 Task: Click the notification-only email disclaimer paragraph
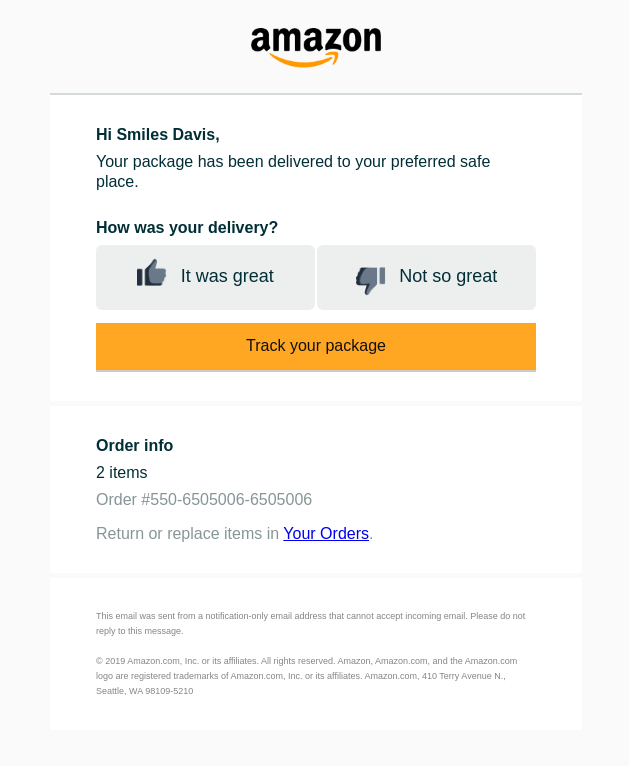tap(311, 624)
